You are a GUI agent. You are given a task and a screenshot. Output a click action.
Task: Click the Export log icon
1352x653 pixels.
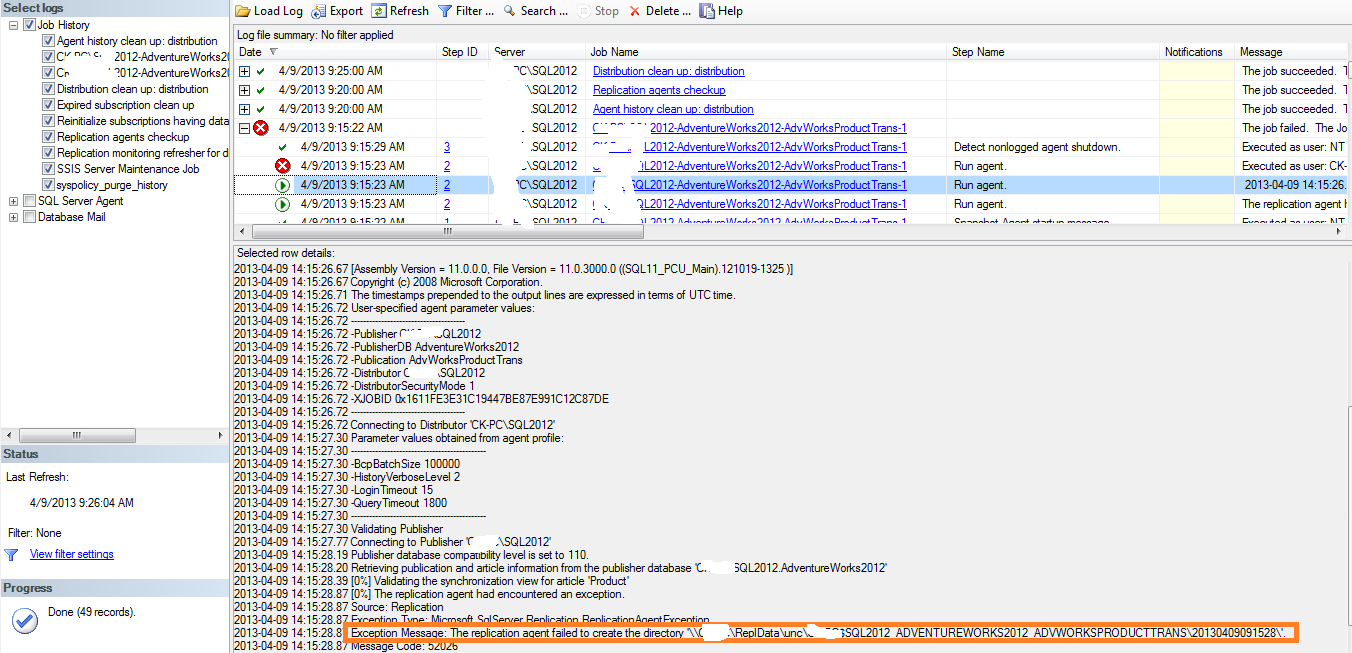(336, 11)
